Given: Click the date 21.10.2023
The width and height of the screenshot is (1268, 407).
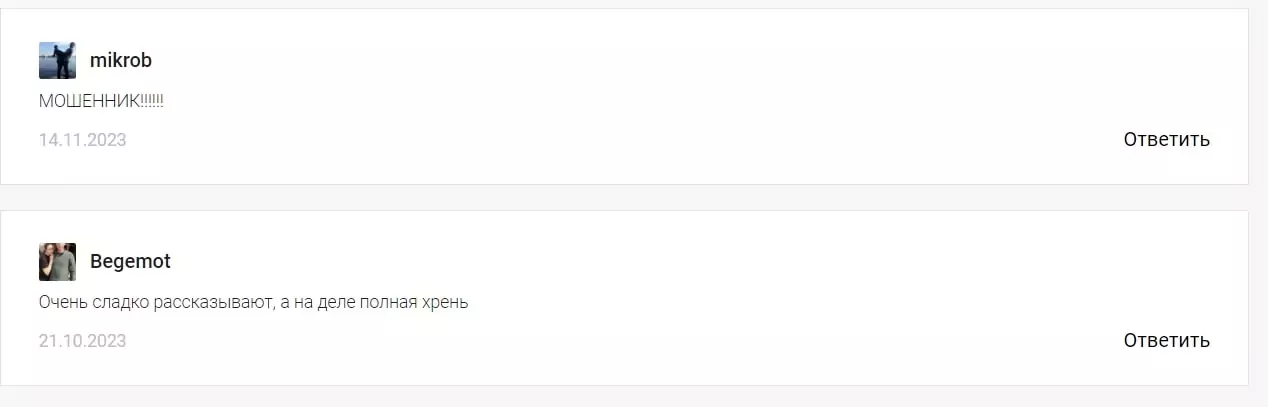Looking at the screenshot, I should 82,341.
